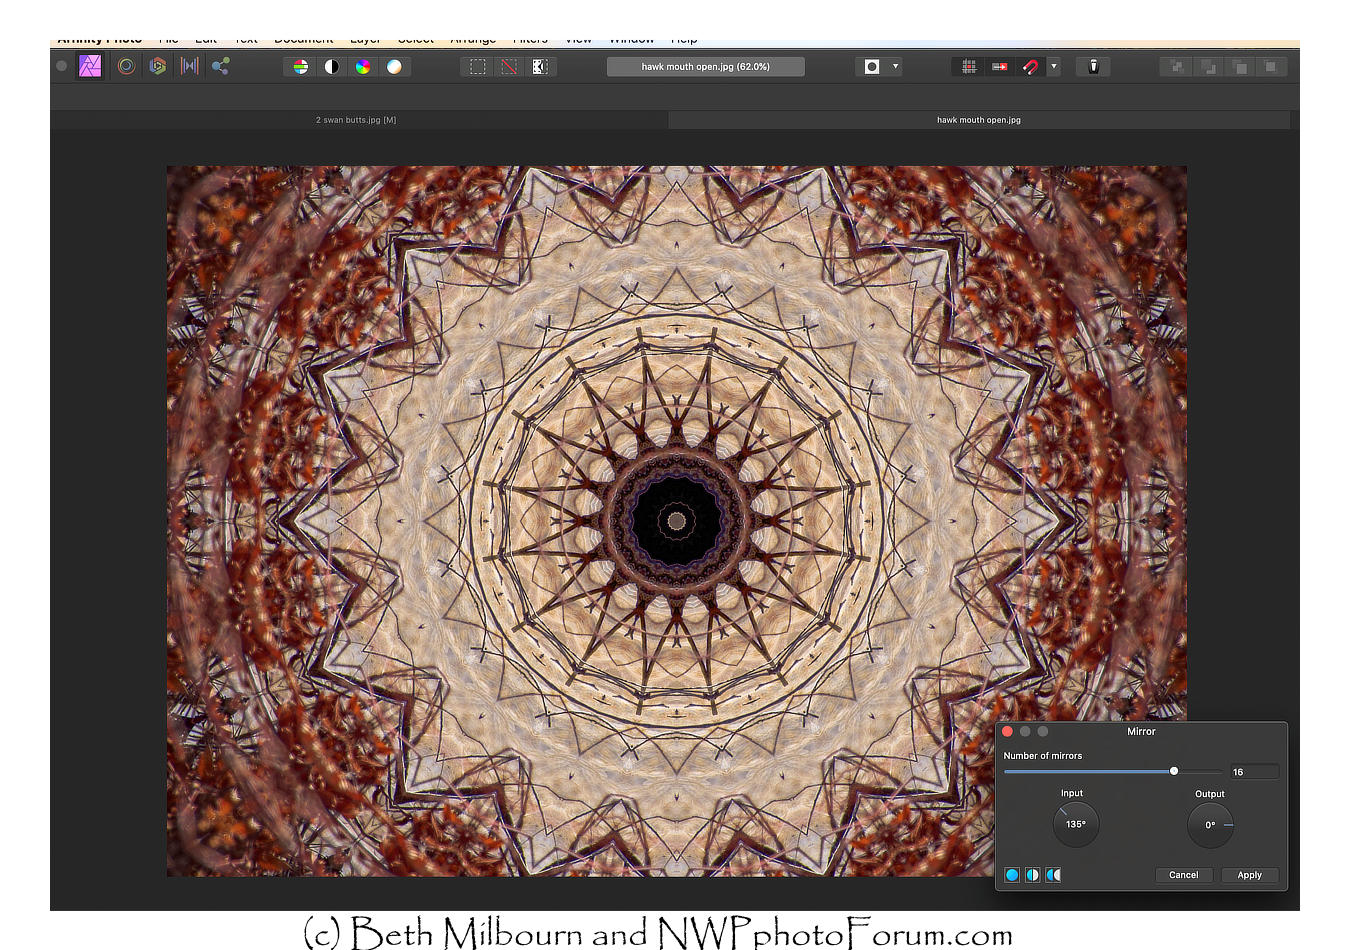
Task: Toggle Force Pixel Alignment grid icon
Action: 968,67
